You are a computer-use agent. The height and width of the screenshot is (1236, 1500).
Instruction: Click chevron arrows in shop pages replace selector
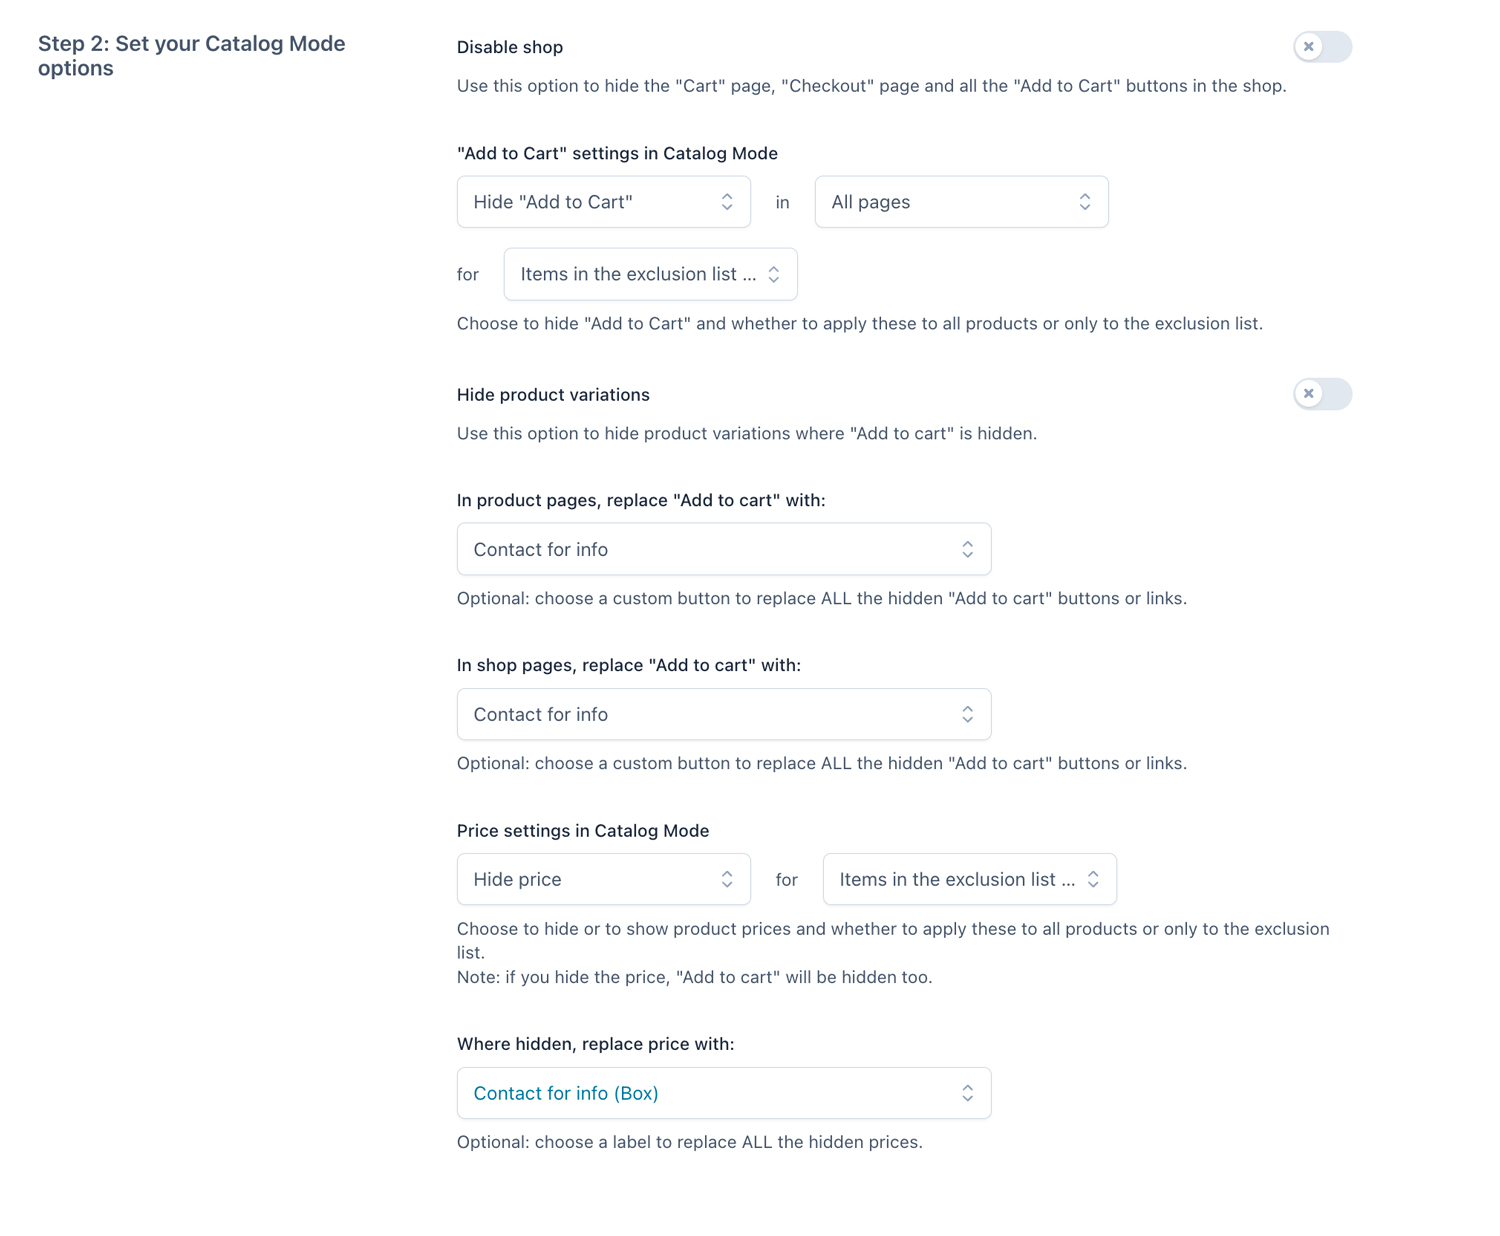[967, 714]
